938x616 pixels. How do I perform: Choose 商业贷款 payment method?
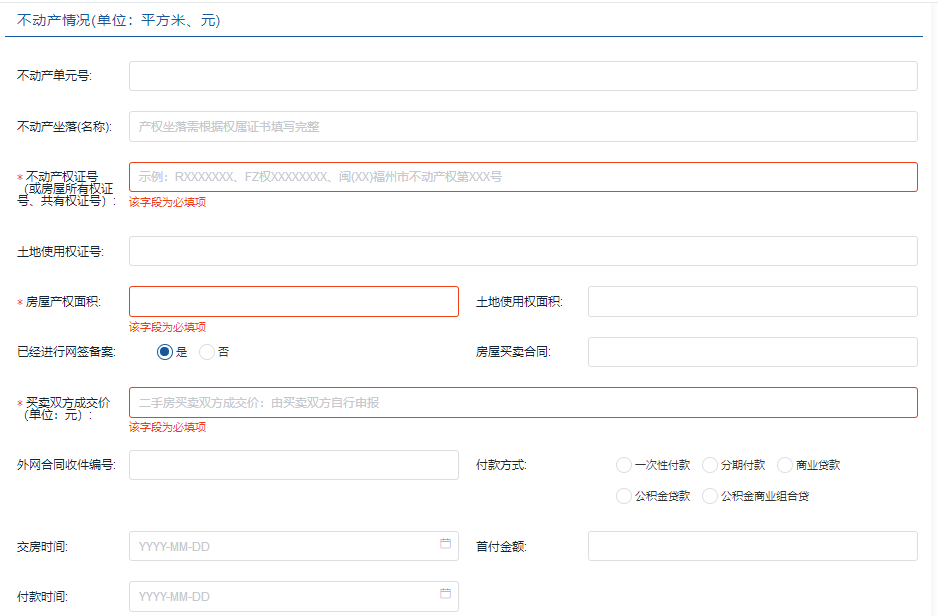point(785,465)
